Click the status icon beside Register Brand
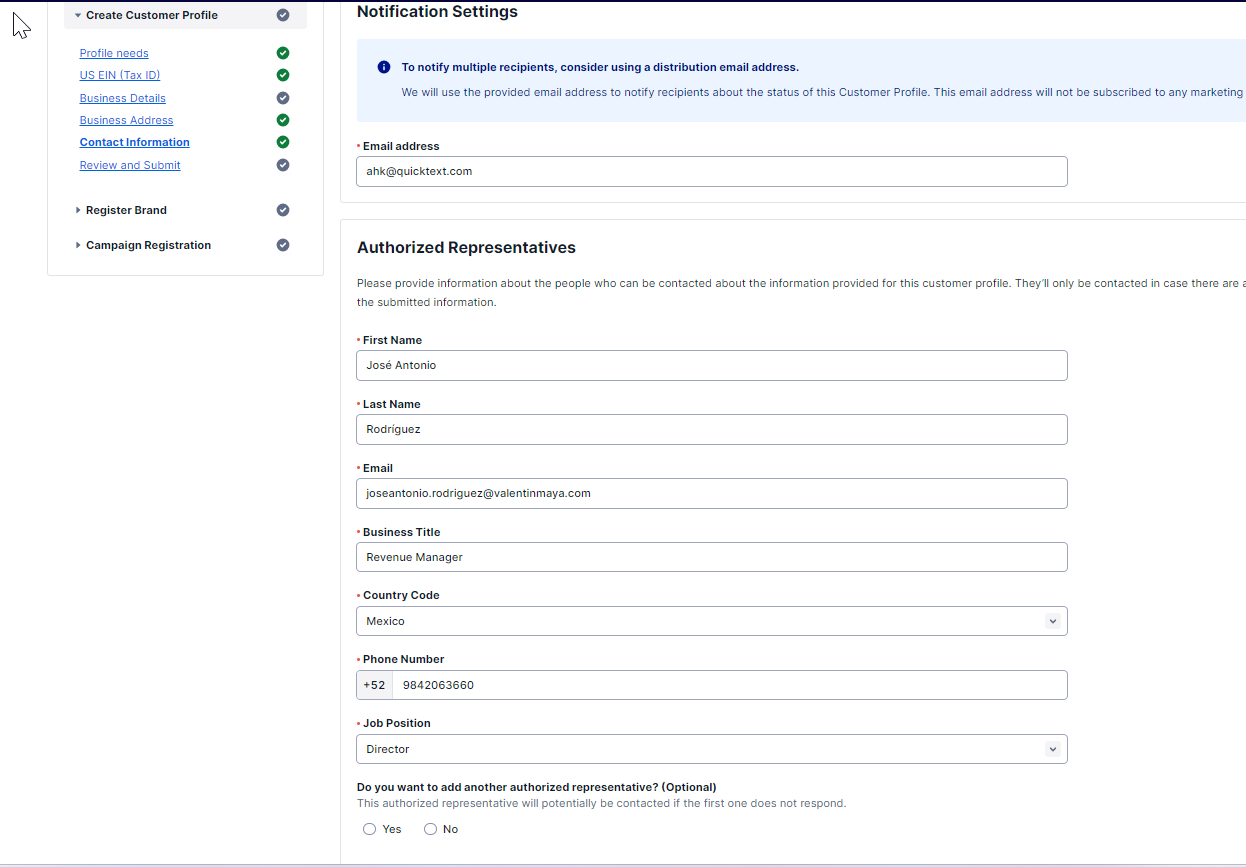The width and height of the screenshot is (1246, 867). point(283,210)
